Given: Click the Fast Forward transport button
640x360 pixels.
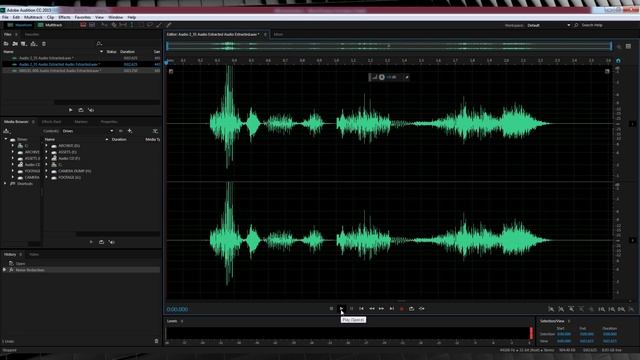Looking at the screenshot, I should (x=382, y=309).
